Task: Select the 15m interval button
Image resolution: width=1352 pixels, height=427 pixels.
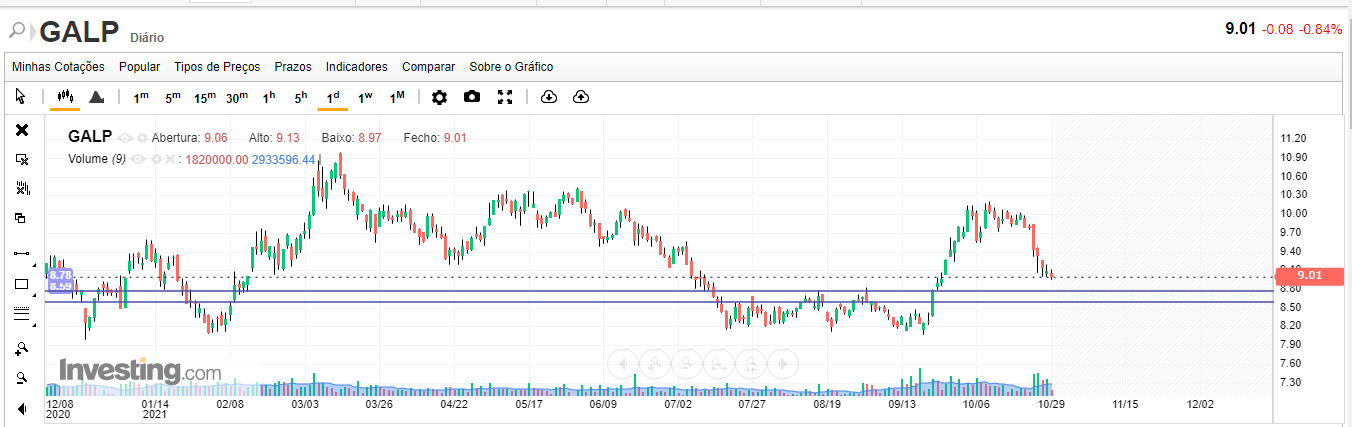Action: coord(205,97)
